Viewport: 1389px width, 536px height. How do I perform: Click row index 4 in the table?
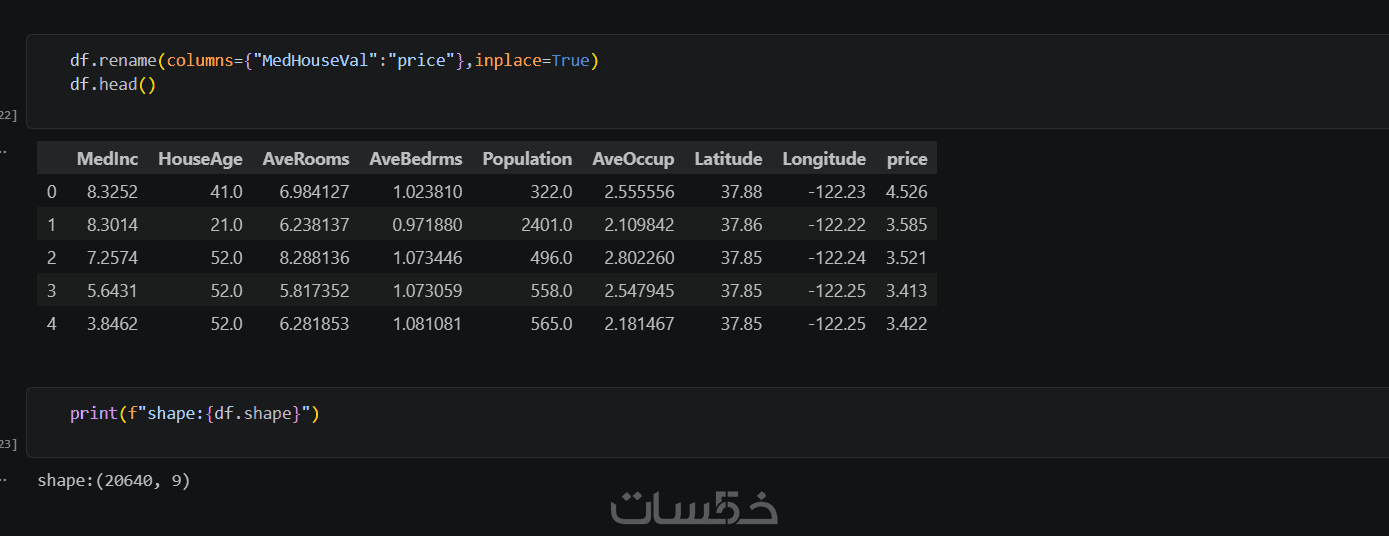(52, 323)
